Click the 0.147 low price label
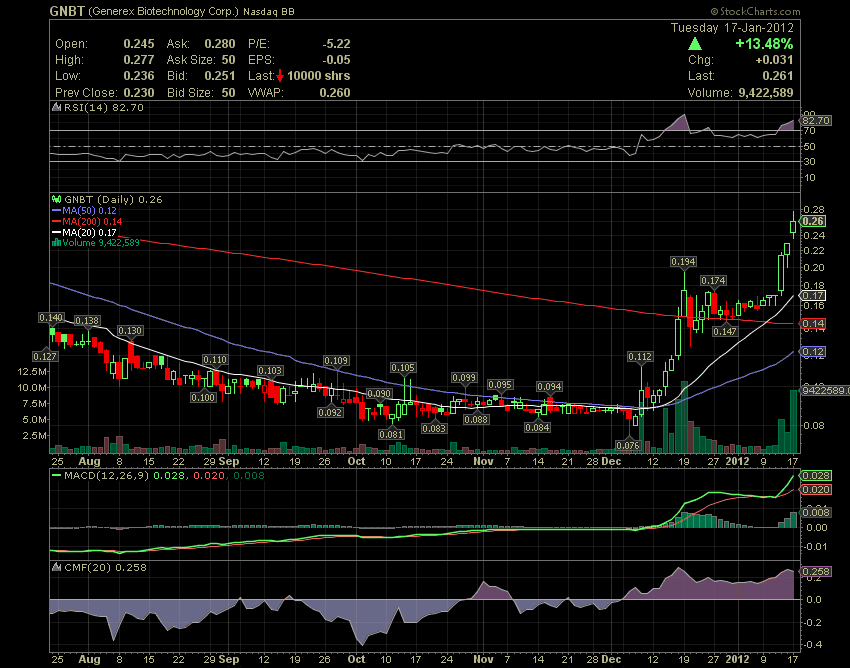 [725, 331]
